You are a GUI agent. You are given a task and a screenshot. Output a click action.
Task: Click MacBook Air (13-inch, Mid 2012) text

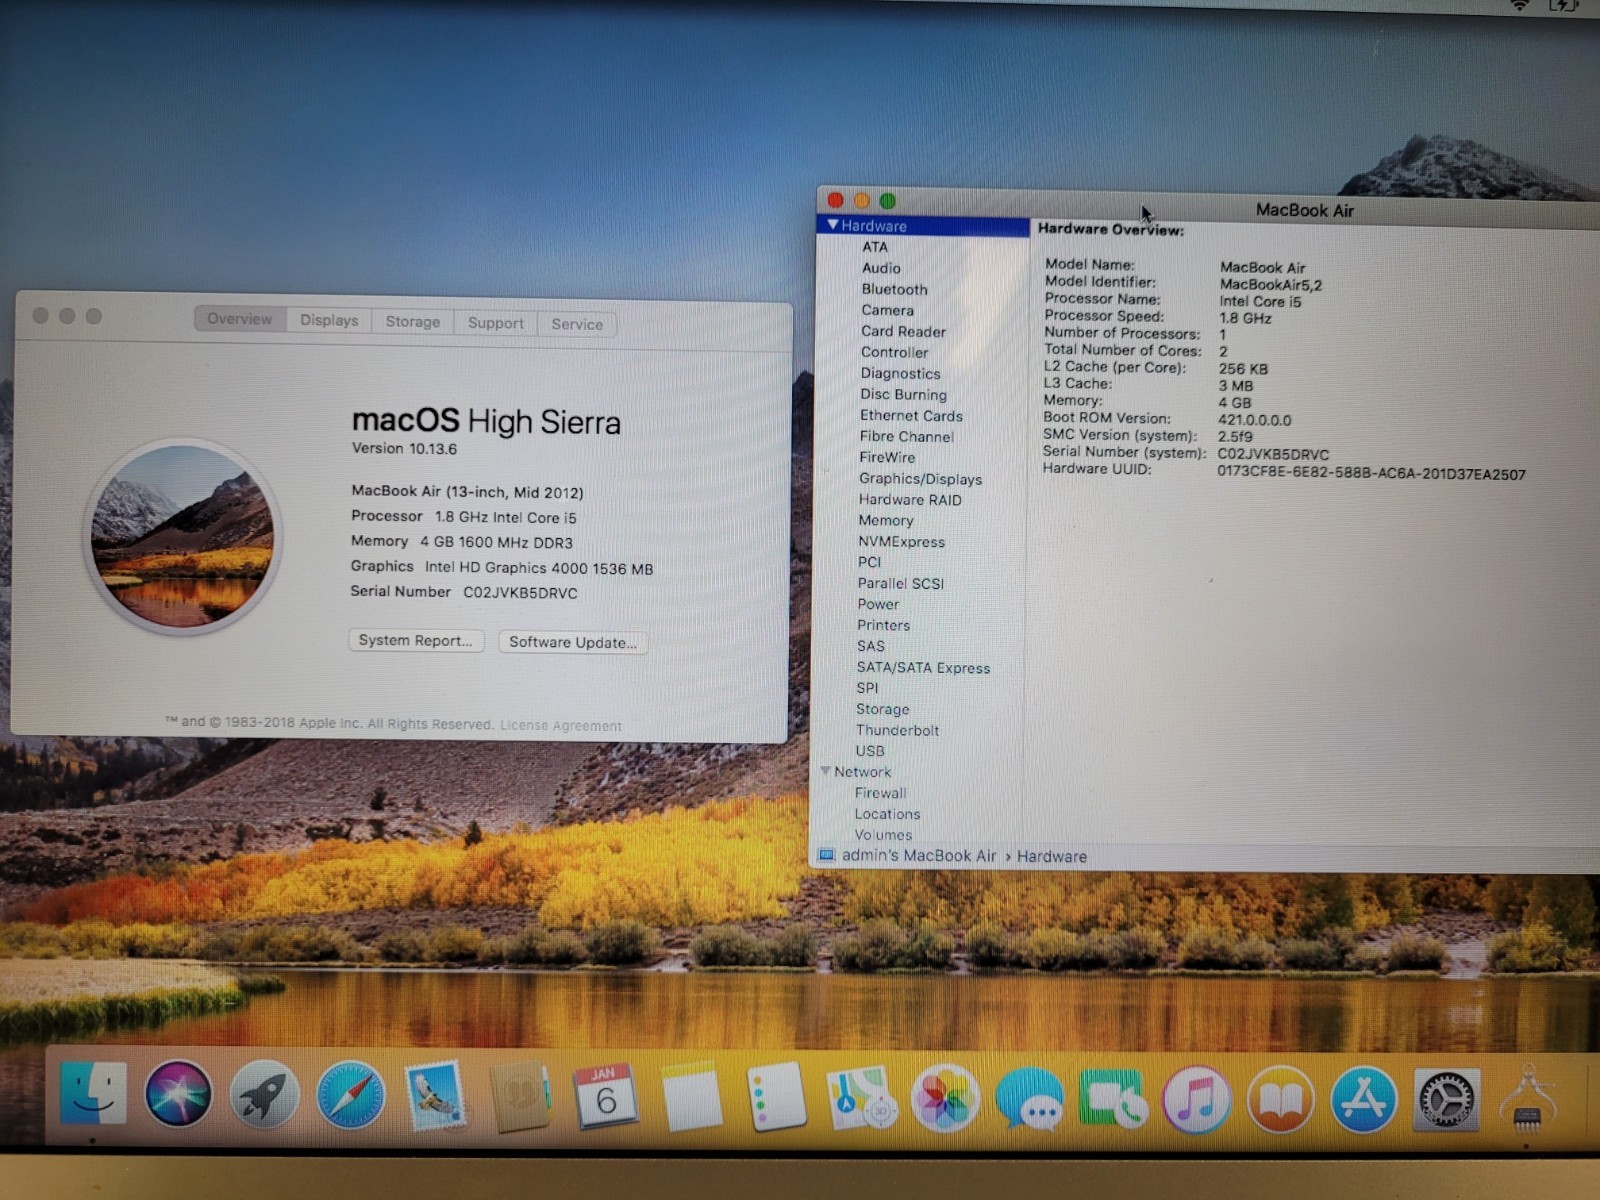pyautogui.click(x=467, y=491)
